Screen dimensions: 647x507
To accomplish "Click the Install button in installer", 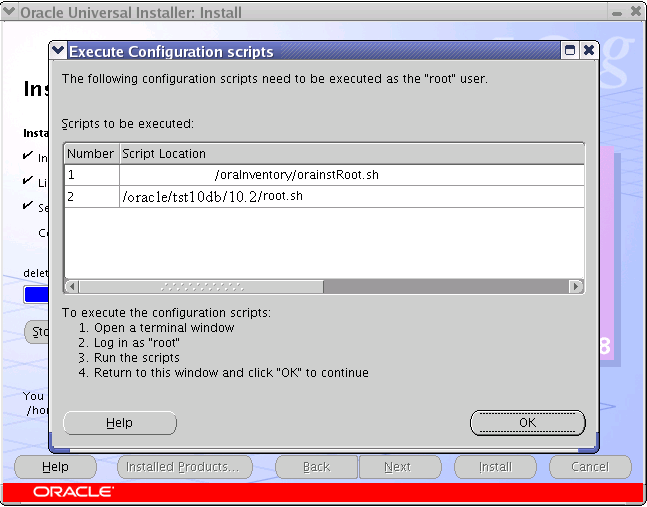I will tap(495, 467).
